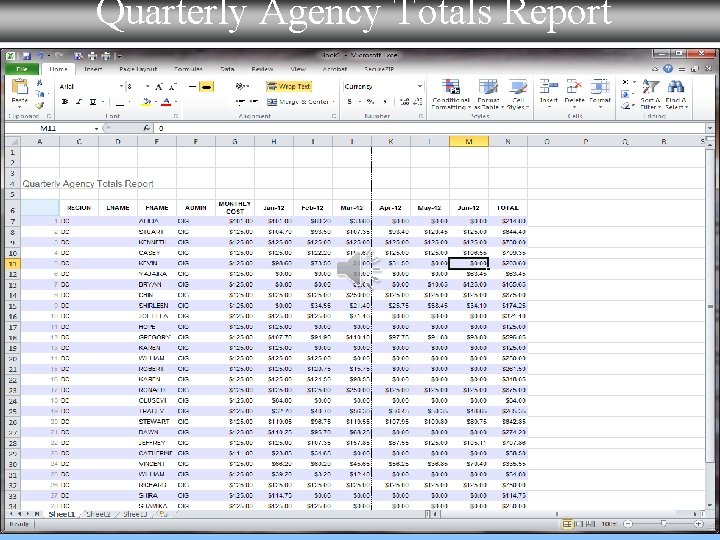Click Increase Decimal icon

coord(405,101)
